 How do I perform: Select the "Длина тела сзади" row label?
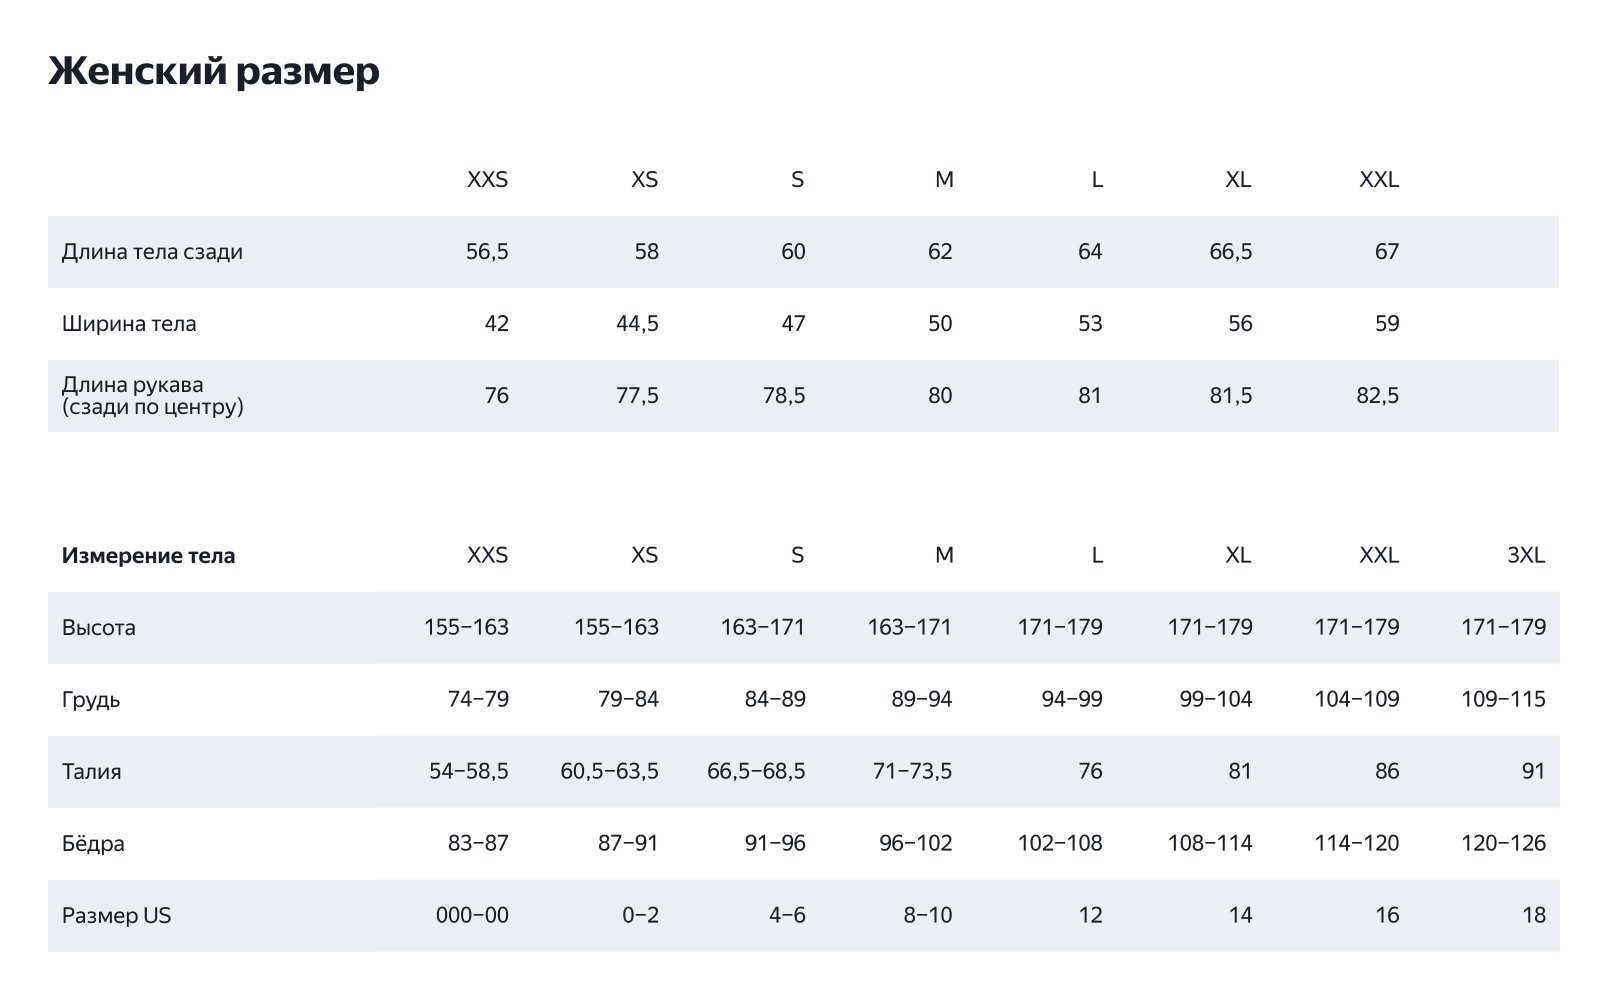coord(152,252)
